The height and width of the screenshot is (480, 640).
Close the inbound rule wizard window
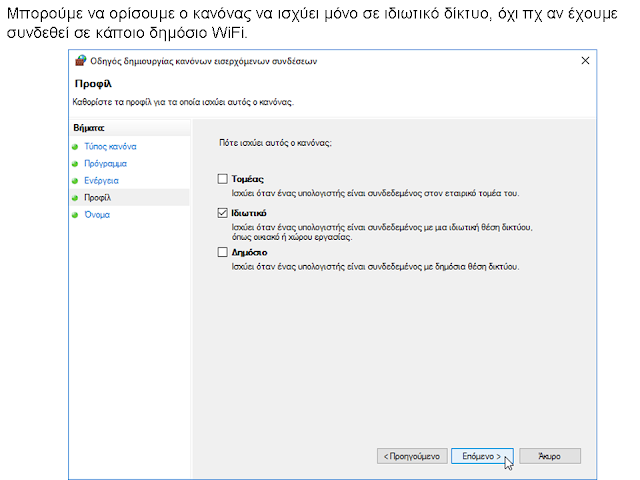click(585, 61)
